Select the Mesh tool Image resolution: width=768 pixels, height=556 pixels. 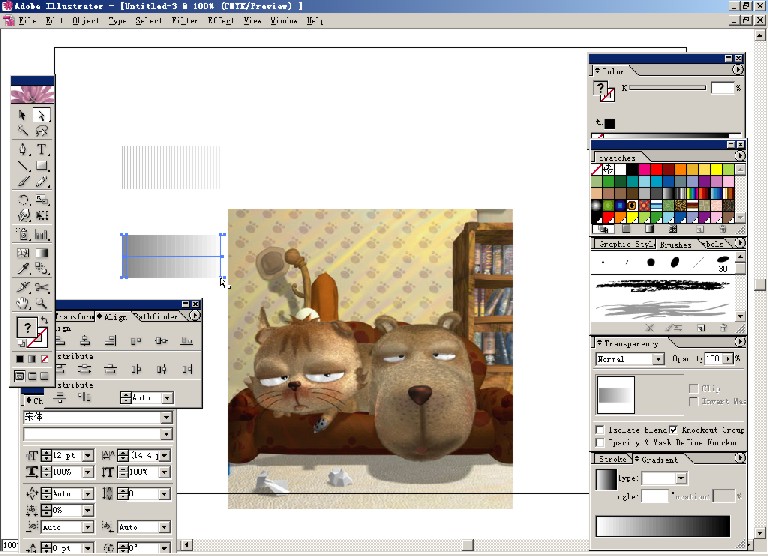point(23,253)
